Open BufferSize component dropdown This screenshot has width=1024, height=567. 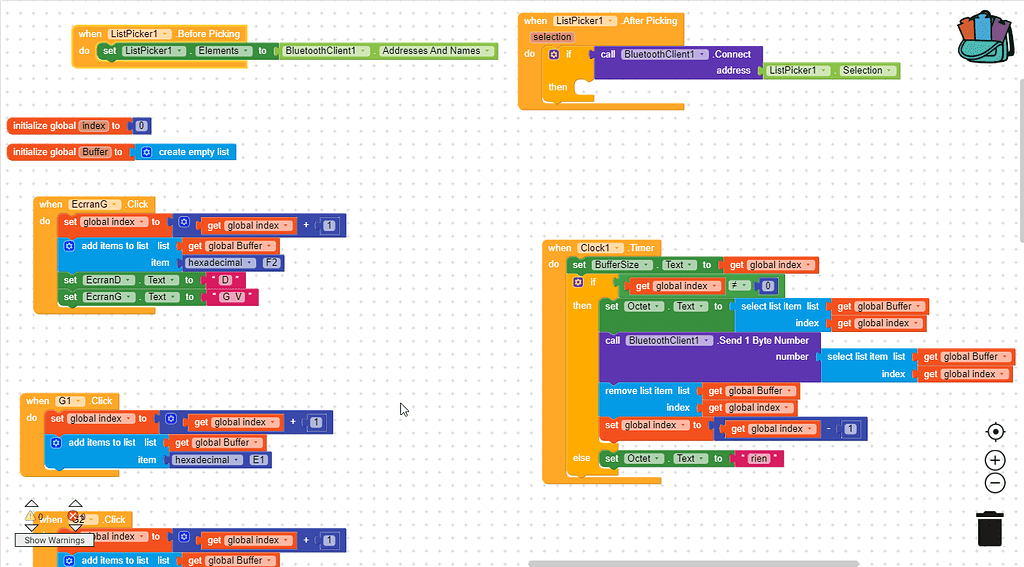(622, 265)
